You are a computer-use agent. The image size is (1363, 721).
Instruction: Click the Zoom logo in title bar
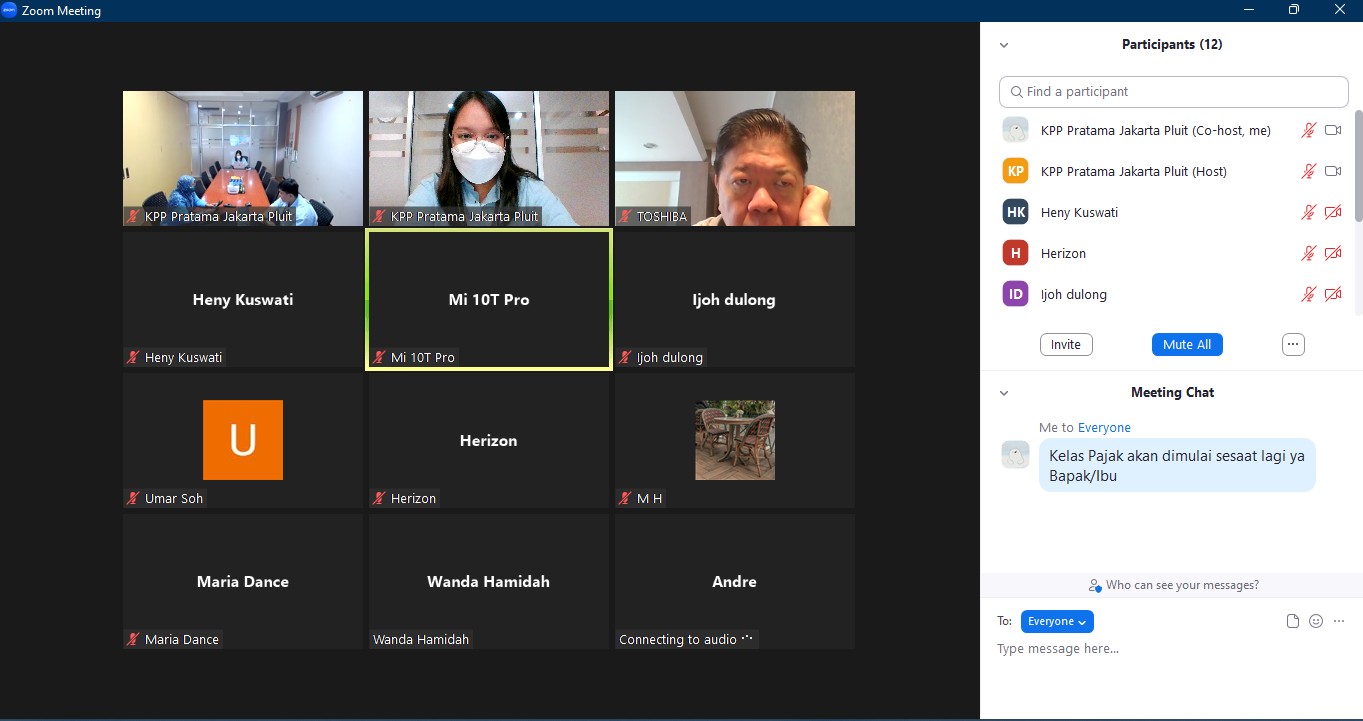coord(10,10)
